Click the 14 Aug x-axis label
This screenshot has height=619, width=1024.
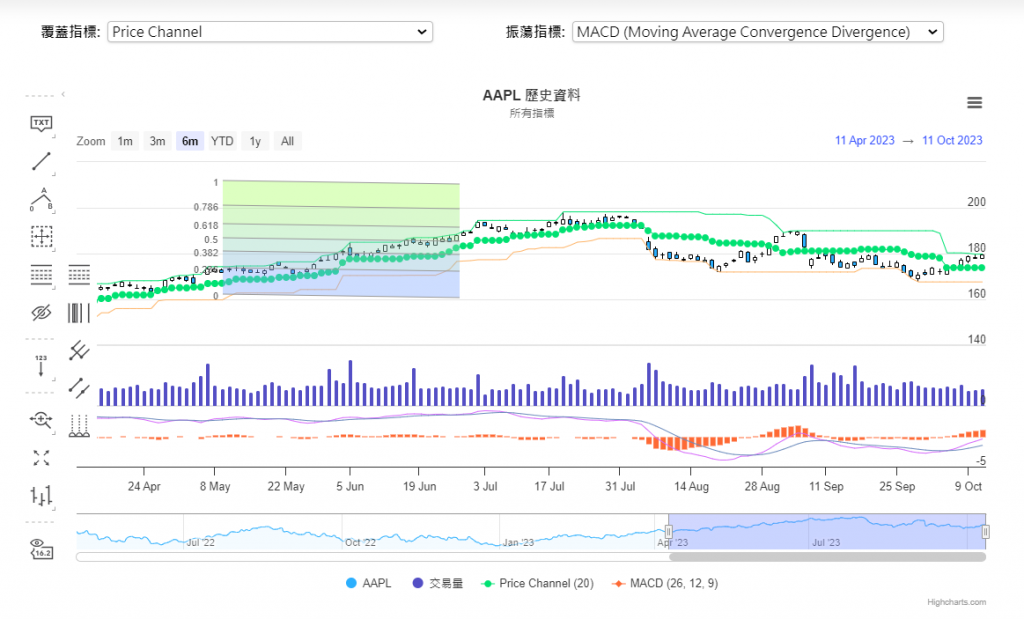(691, 486)
